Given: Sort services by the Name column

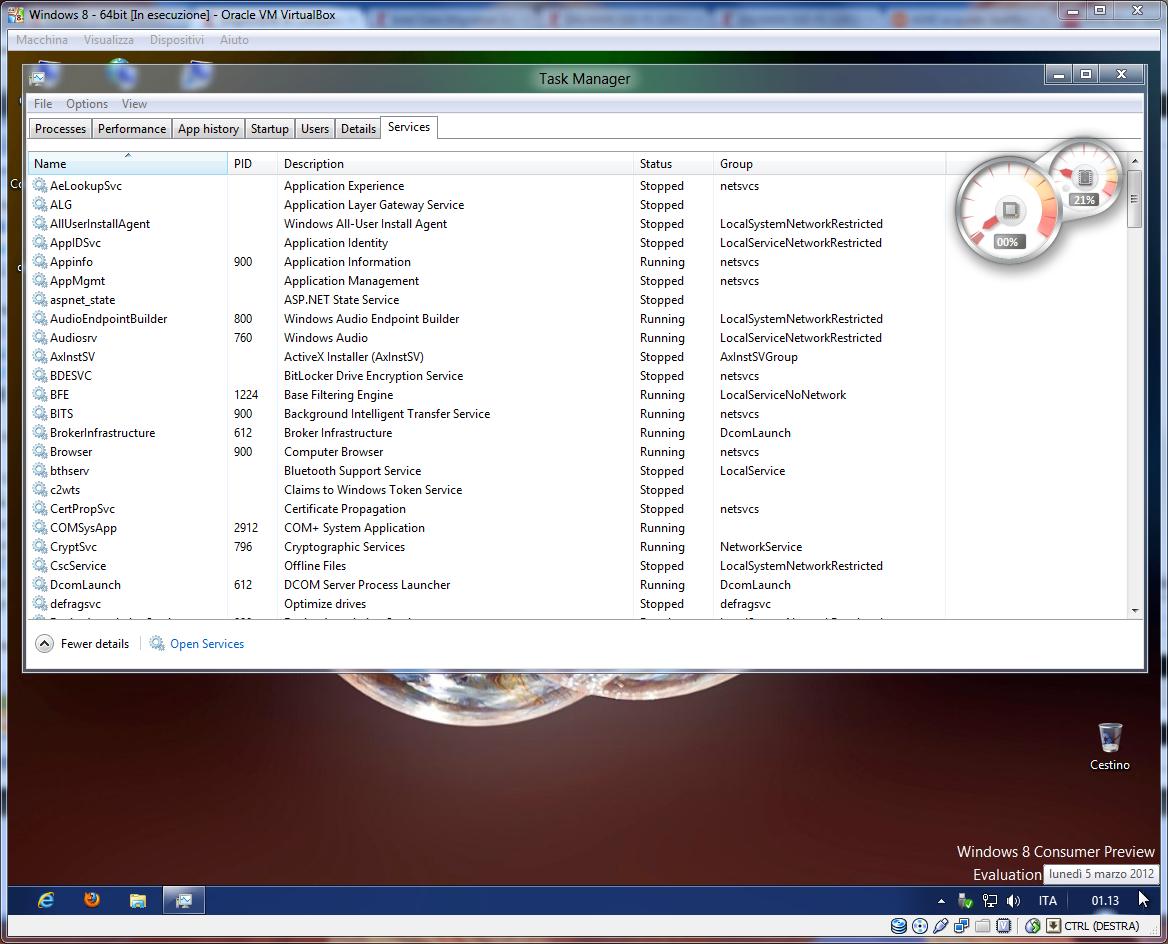Looking at the screenshot, I should (127, 163).
